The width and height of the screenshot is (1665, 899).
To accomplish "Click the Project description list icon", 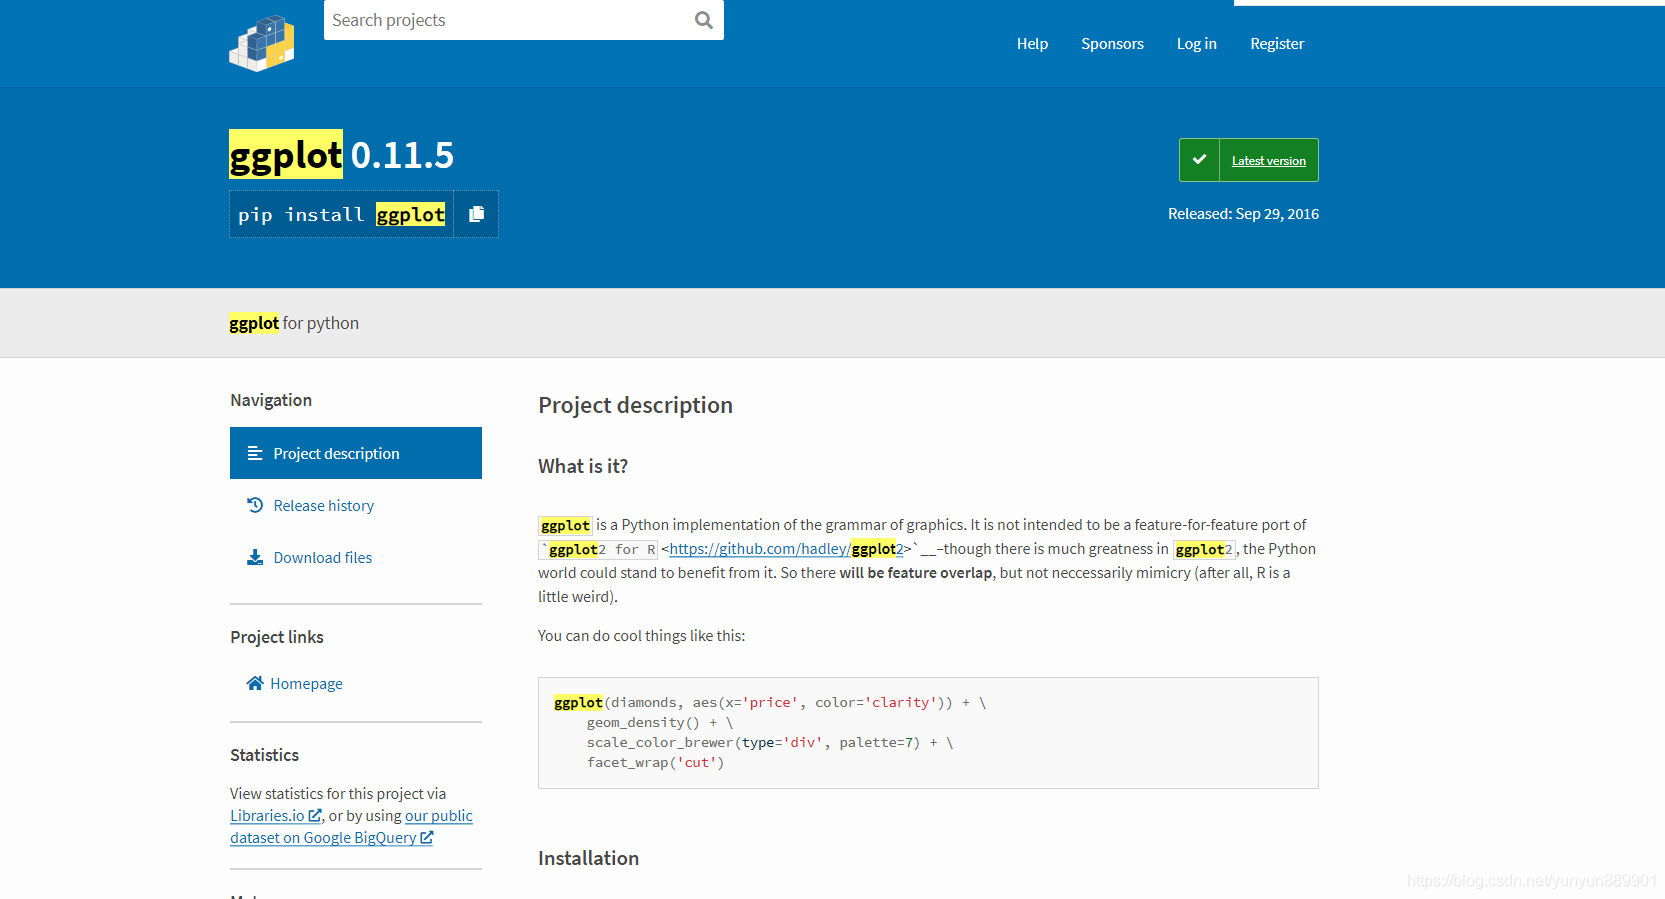I will pos(255,454).
